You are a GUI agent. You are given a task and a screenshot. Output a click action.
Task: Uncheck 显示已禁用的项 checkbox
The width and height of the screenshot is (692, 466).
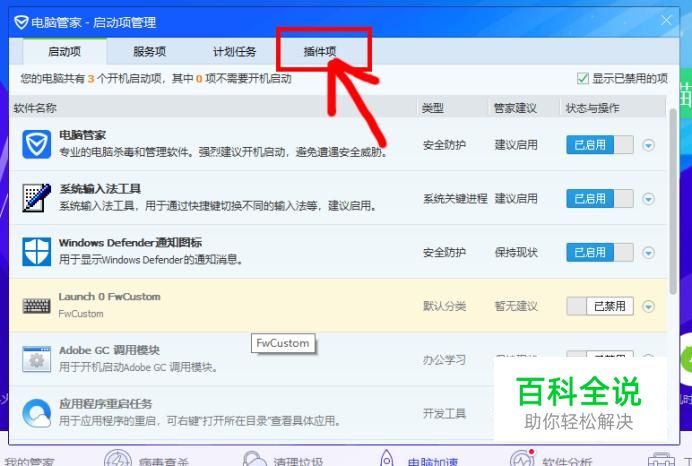click(x=583, y=79)
